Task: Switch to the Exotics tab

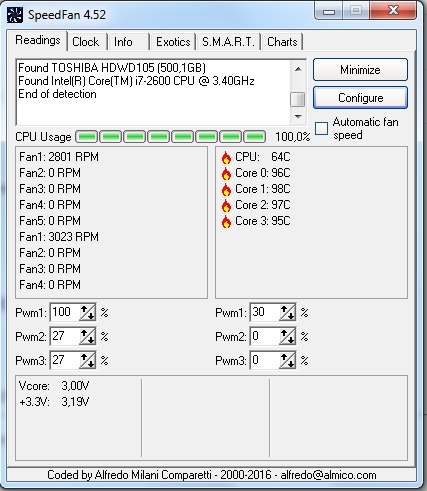Action: pyautogui.click(x=173, y=42)
